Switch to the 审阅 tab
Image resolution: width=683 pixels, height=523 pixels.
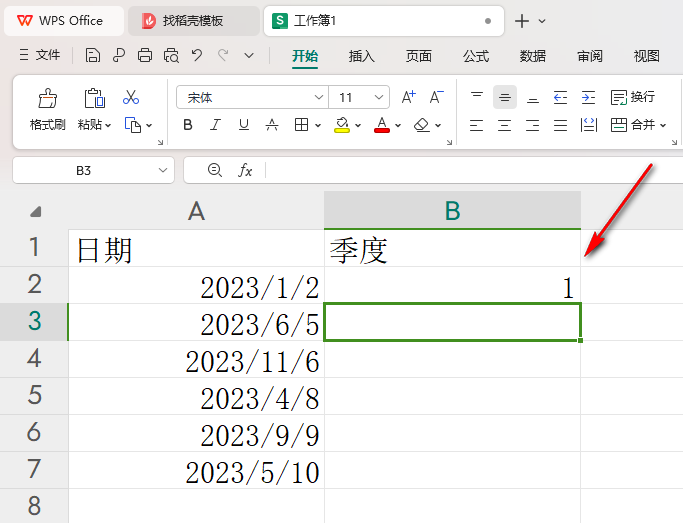coord(589,56)
